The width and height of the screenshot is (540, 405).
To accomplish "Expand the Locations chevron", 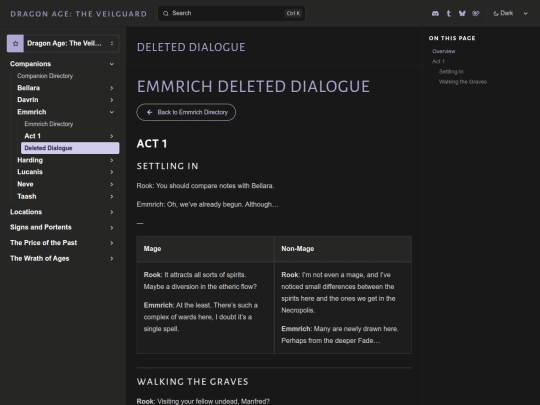I will click(x=112, y=212).
